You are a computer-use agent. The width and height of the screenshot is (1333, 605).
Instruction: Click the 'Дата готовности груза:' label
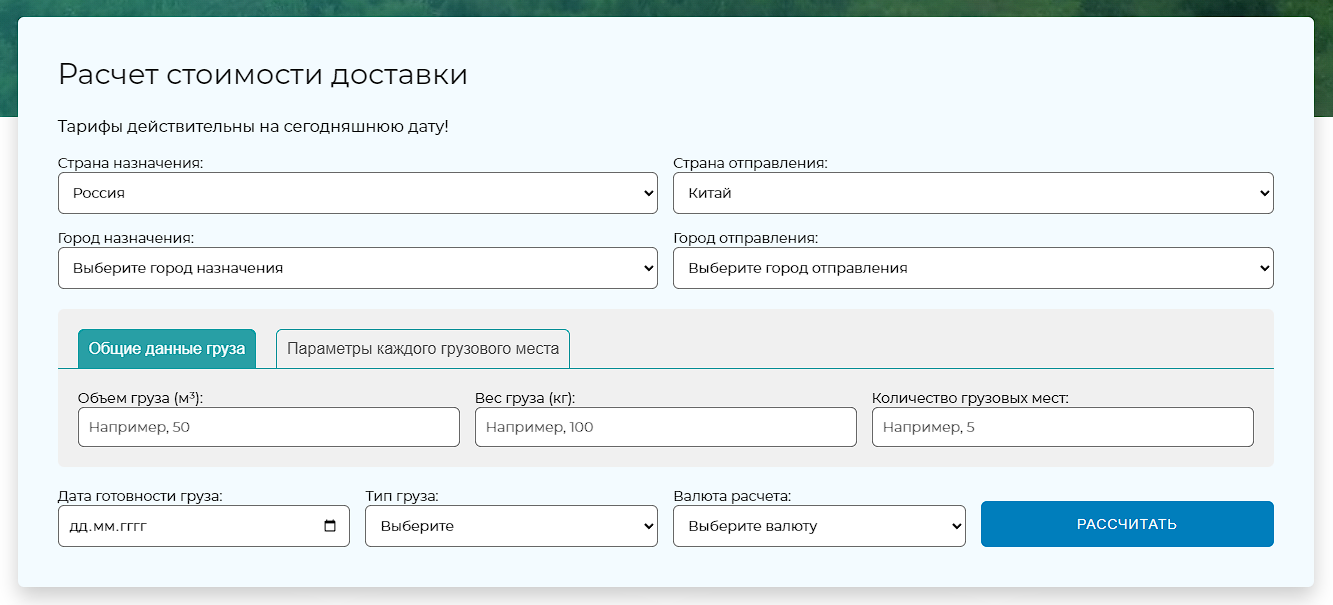click(140, 496)
